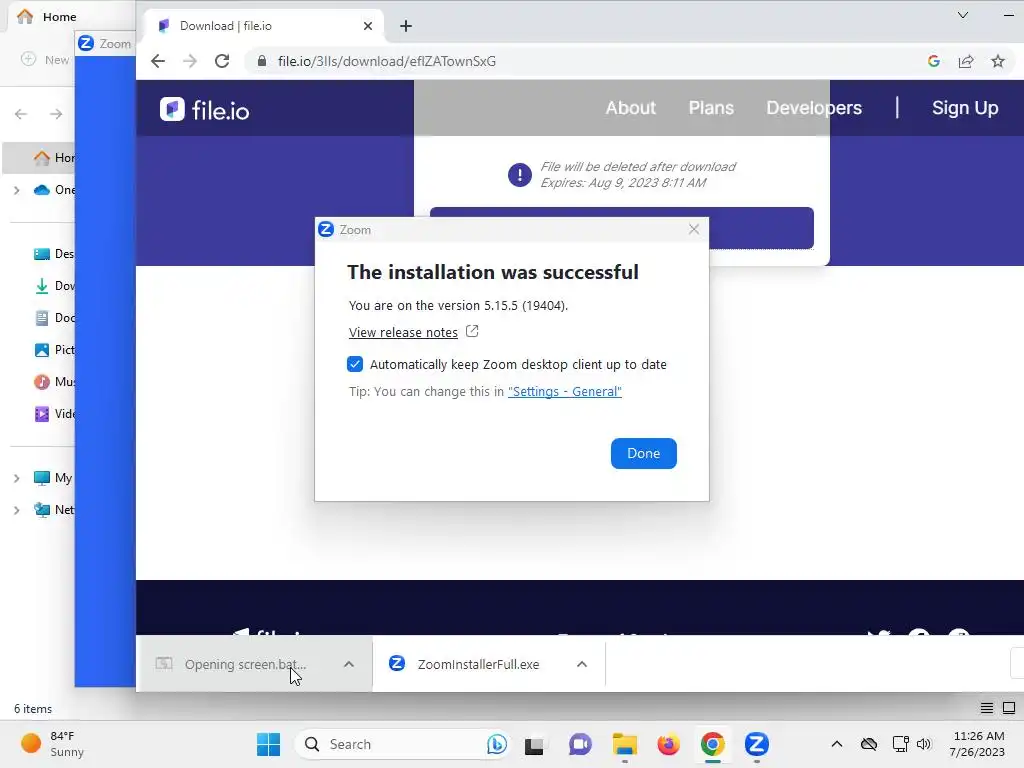Viewport: 1024px width, 768px height.
Task: Open Pictures folder in File Explorer sidebar
Action: coord(54,350)
